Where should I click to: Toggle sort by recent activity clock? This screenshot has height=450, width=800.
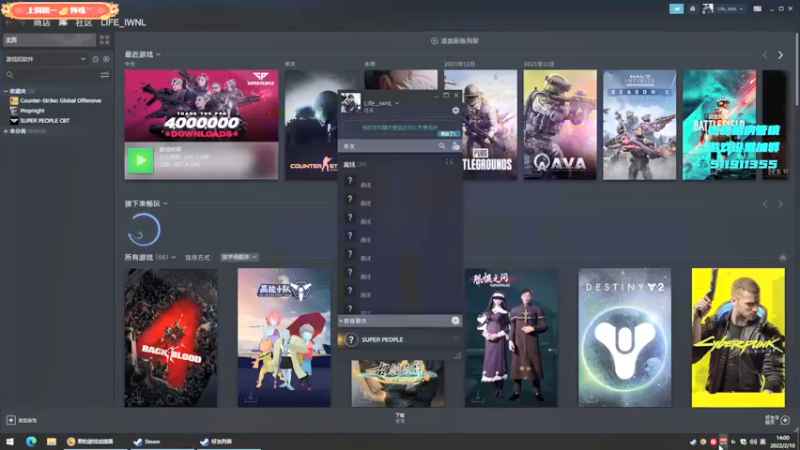(95, 59)
